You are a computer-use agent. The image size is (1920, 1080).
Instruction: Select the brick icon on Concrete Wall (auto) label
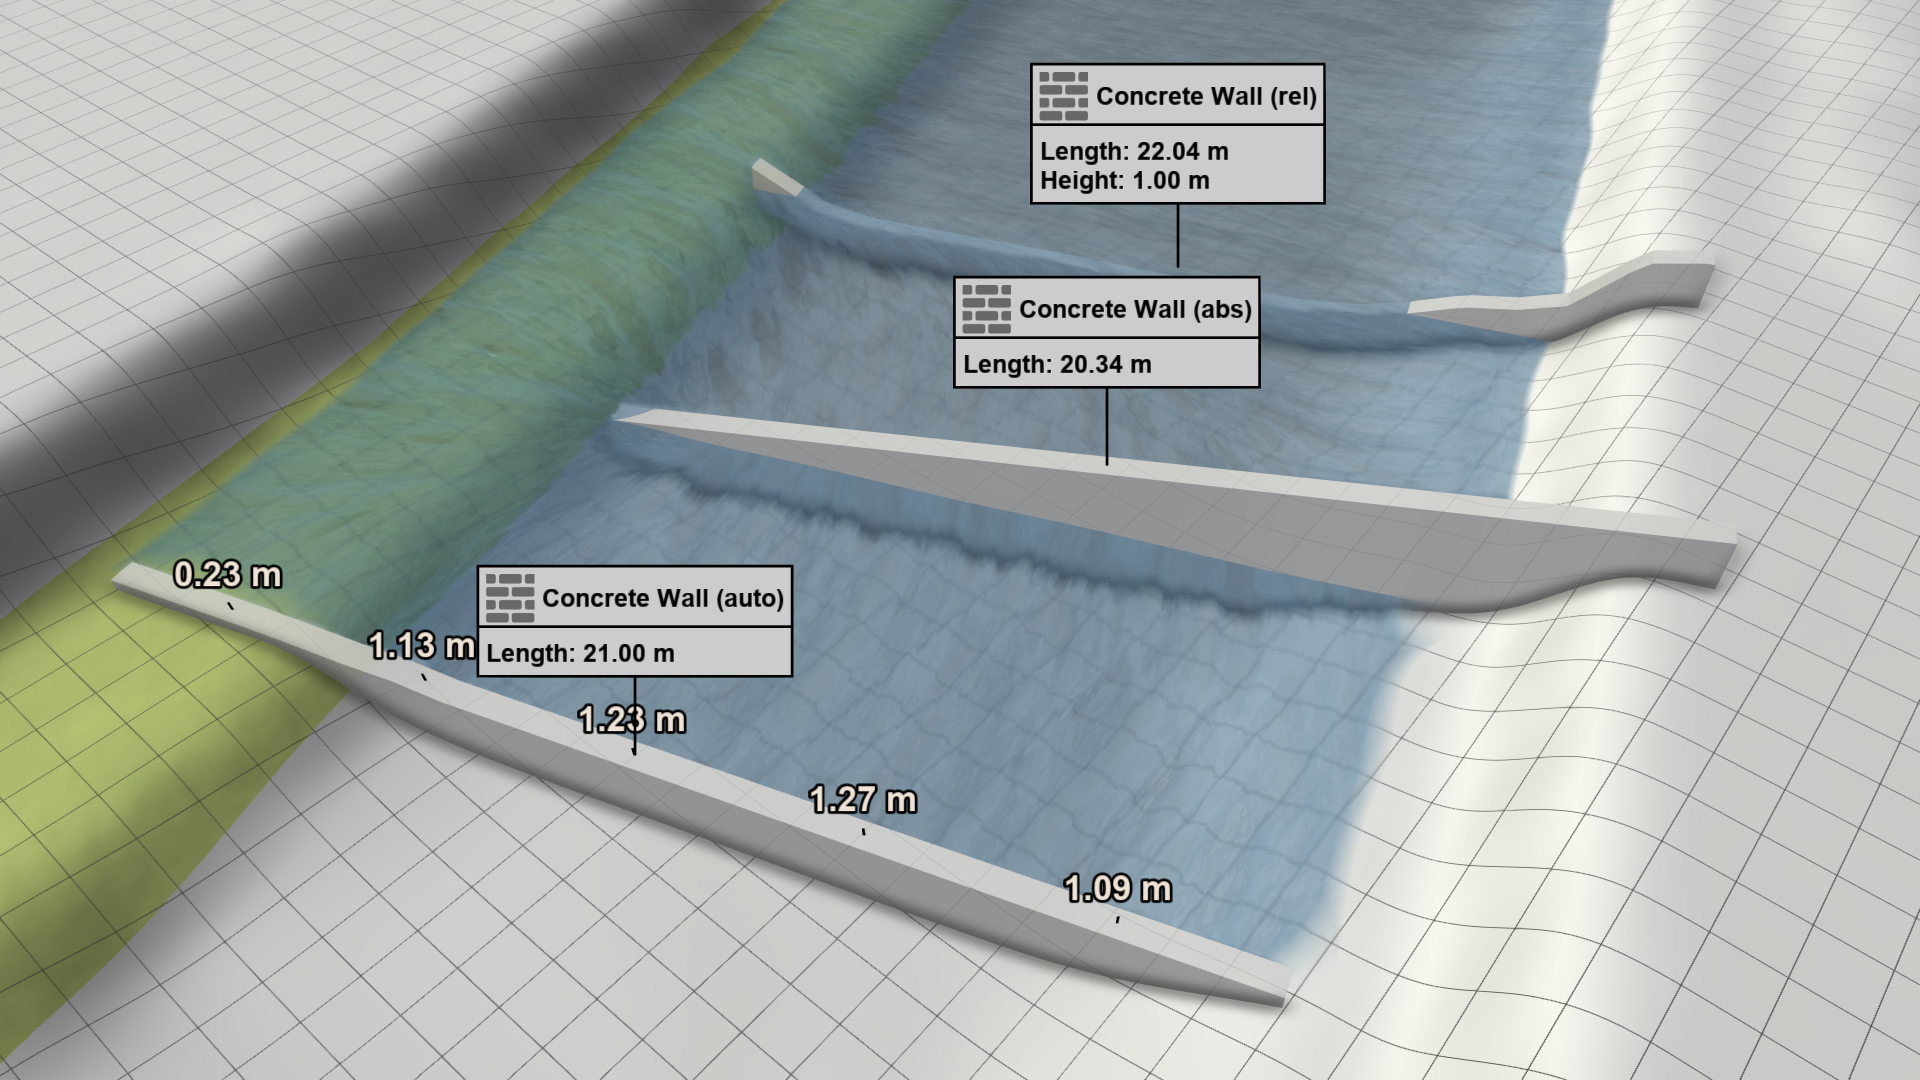click(x=508, y=598)
